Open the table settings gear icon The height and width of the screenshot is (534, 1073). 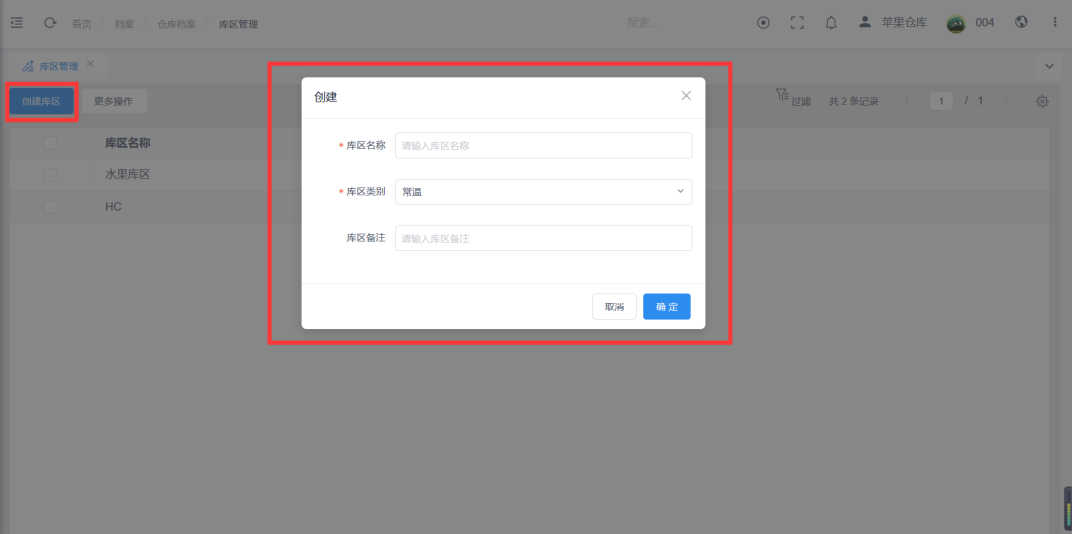(x=1042, y=101)
